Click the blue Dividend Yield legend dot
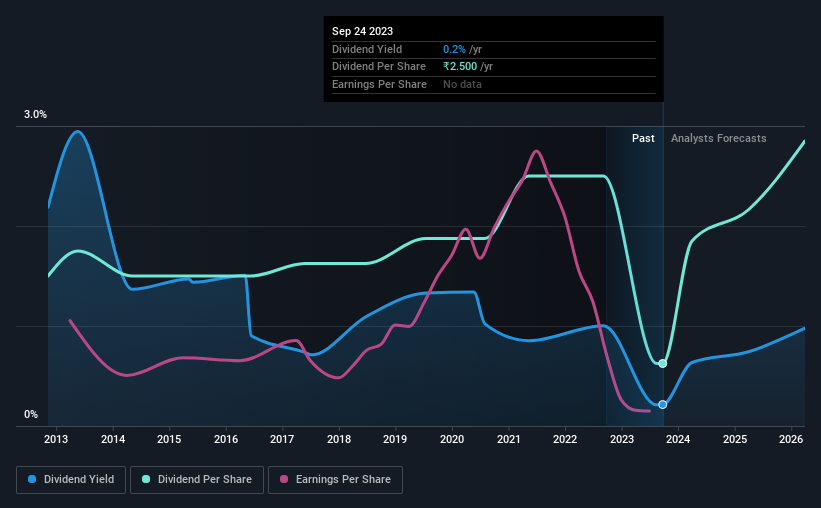821x508 pixels. (32, 479)
